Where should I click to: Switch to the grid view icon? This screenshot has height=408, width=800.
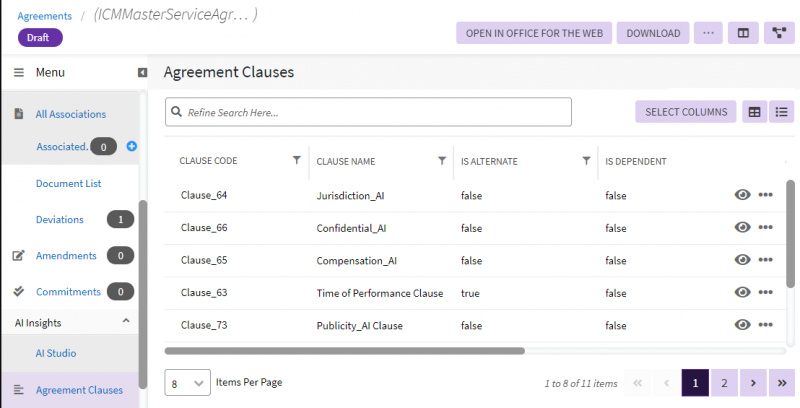point(755,112)
